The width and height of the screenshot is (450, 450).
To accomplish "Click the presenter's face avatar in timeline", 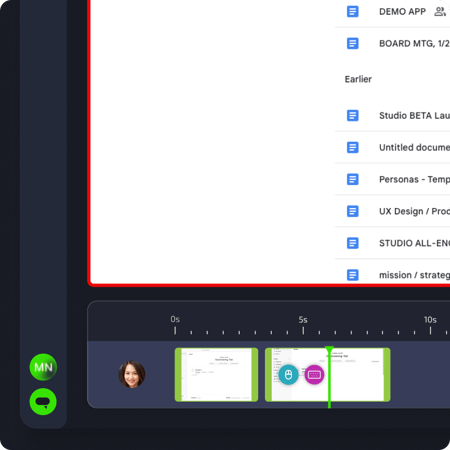I will pos(132,374).
